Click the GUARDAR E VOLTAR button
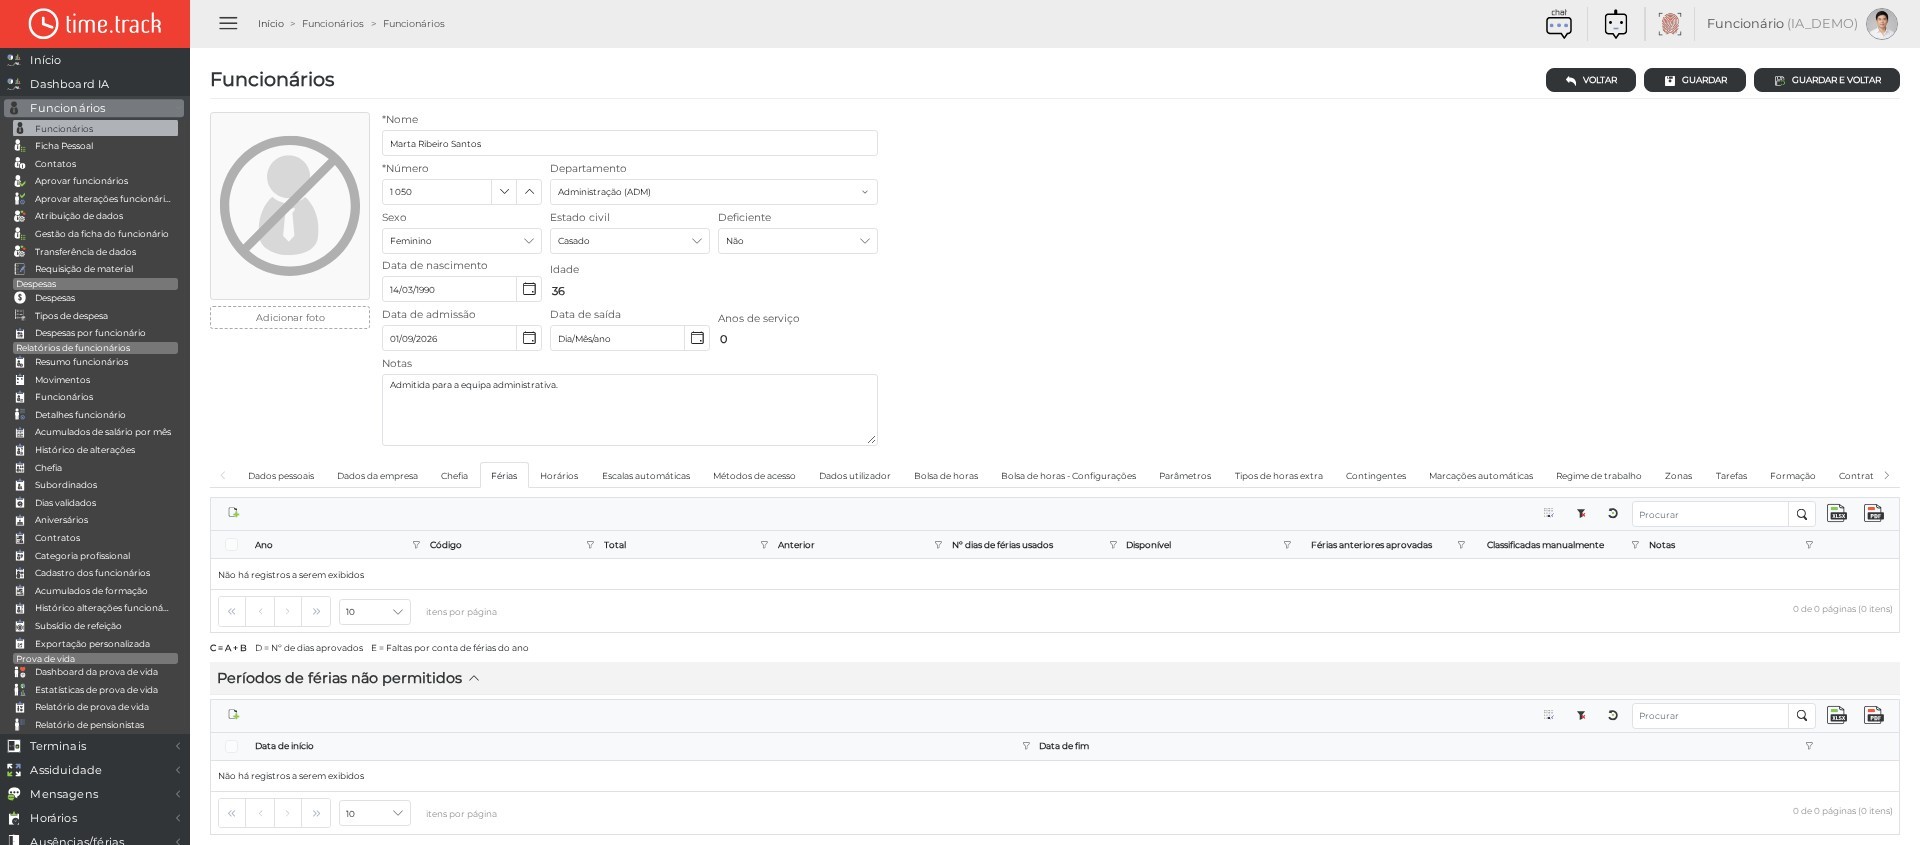 (1827, 80)
